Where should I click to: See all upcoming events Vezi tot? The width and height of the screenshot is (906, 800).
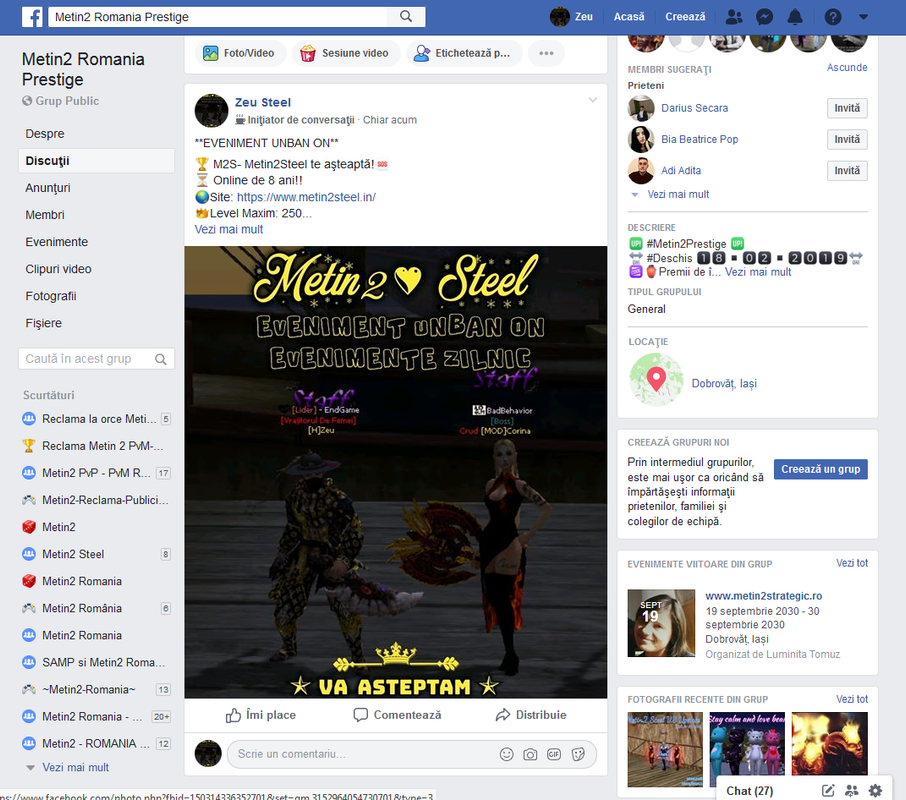852,563
